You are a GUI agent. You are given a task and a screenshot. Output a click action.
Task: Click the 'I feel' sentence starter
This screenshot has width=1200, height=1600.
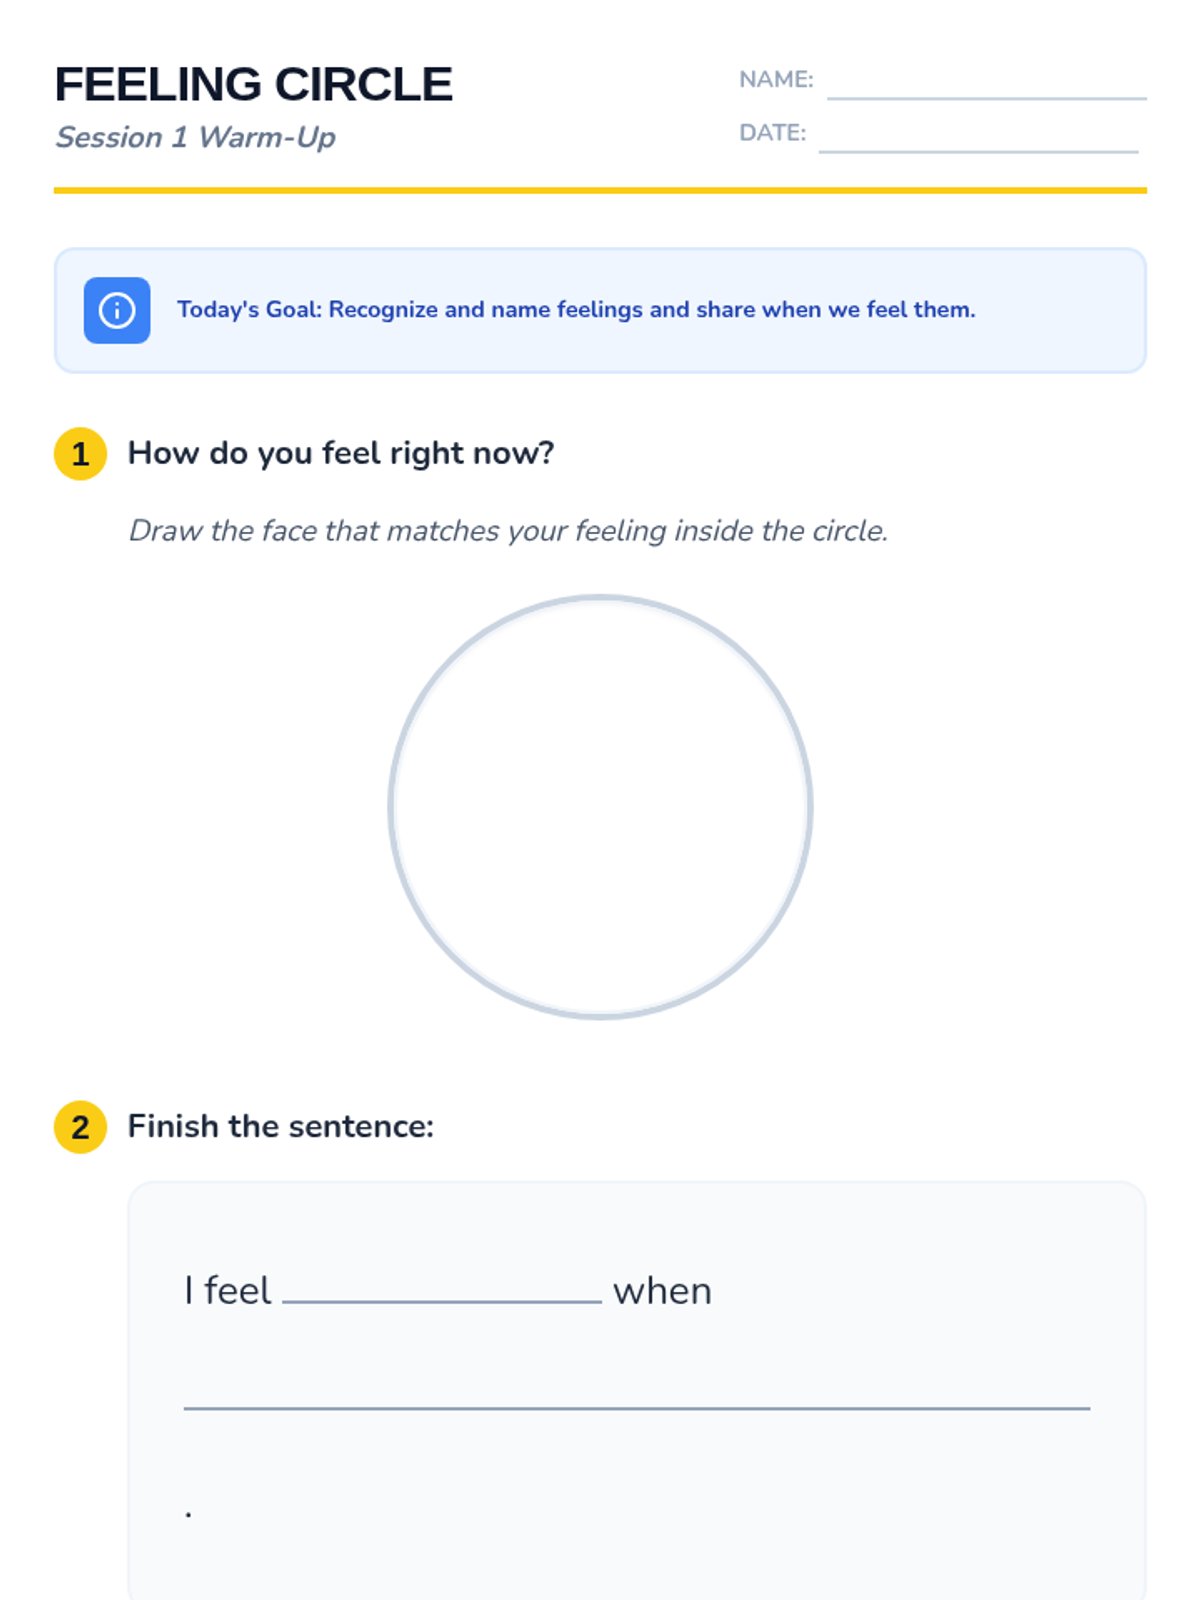click(228, 1291)
